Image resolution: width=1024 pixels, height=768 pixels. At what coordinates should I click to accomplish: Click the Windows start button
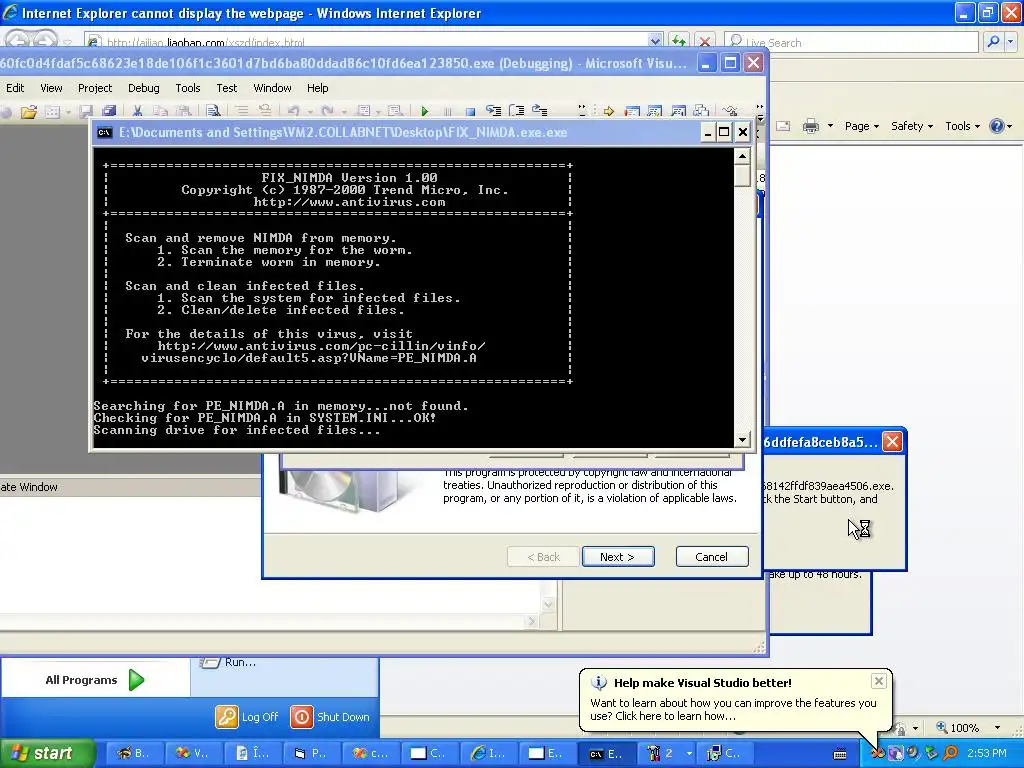pyautogui.click(x=48, y=753)
